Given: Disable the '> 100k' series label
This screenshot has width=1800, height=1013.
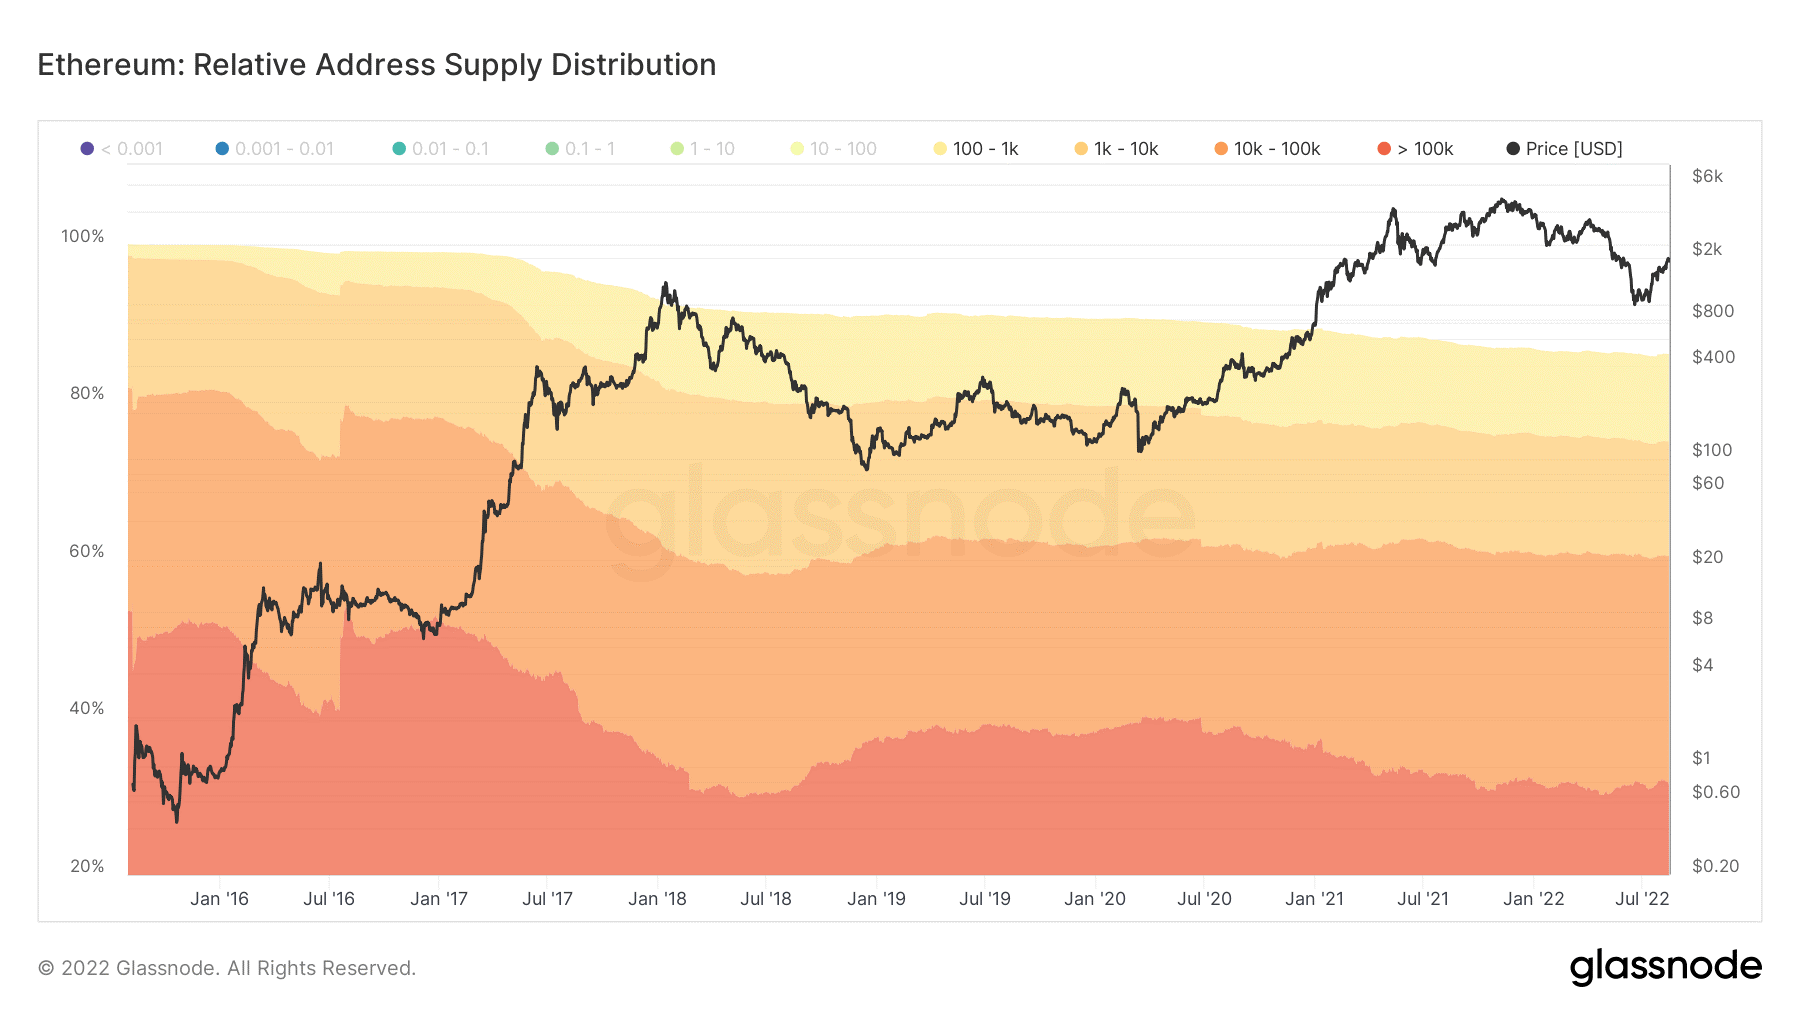Looking at the screenshot, I should tap(1425, 149).
